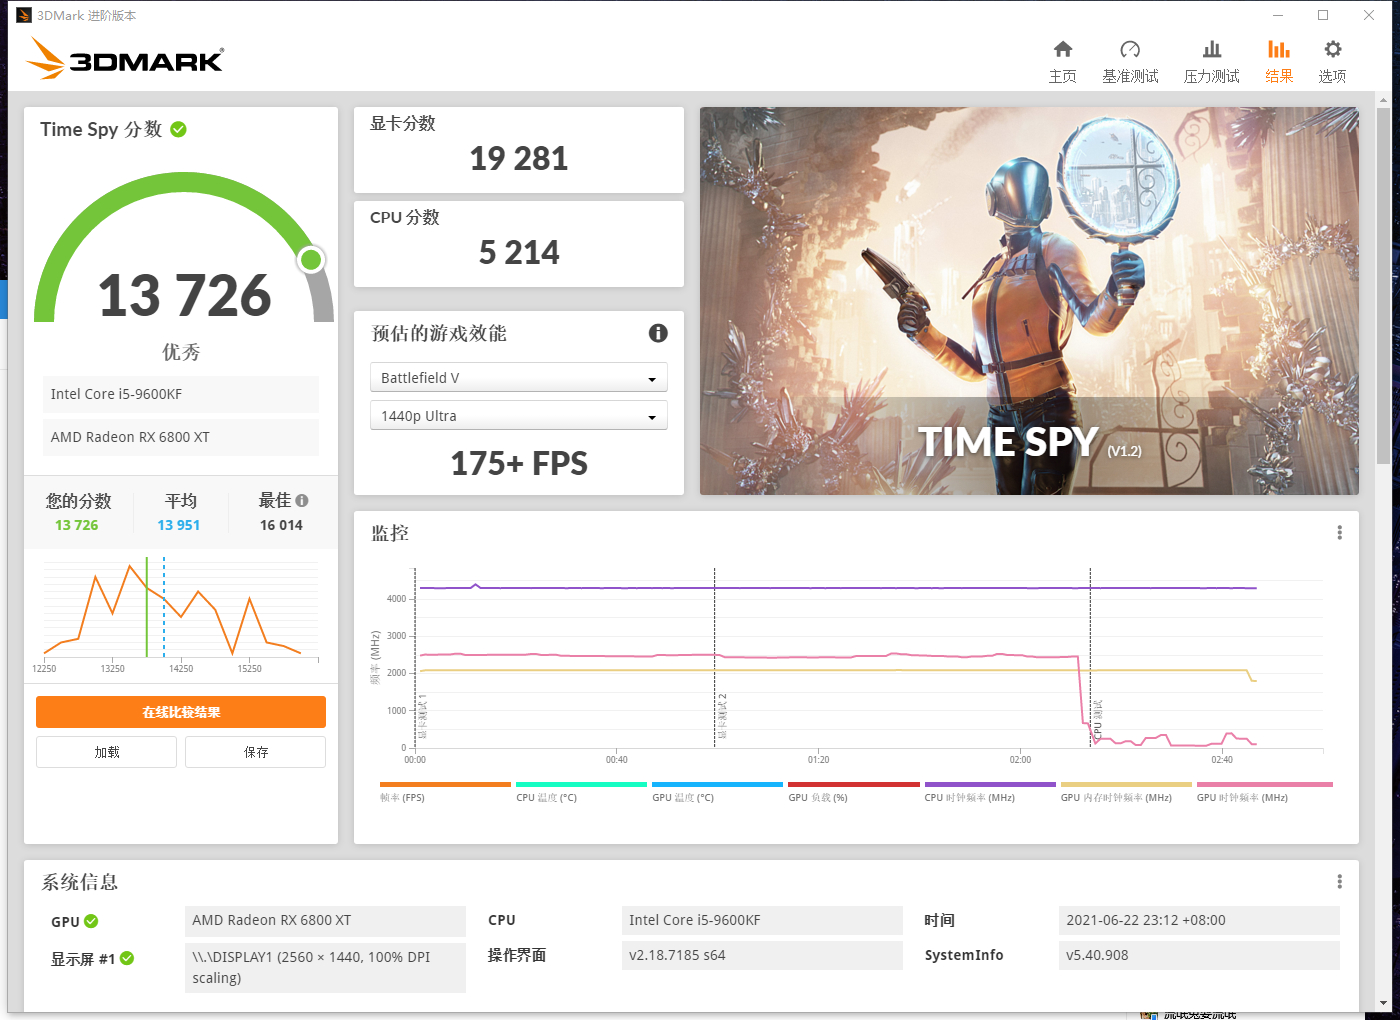
Task: Click the 显卡分数 19 281 value
Action: pos(519,158)
